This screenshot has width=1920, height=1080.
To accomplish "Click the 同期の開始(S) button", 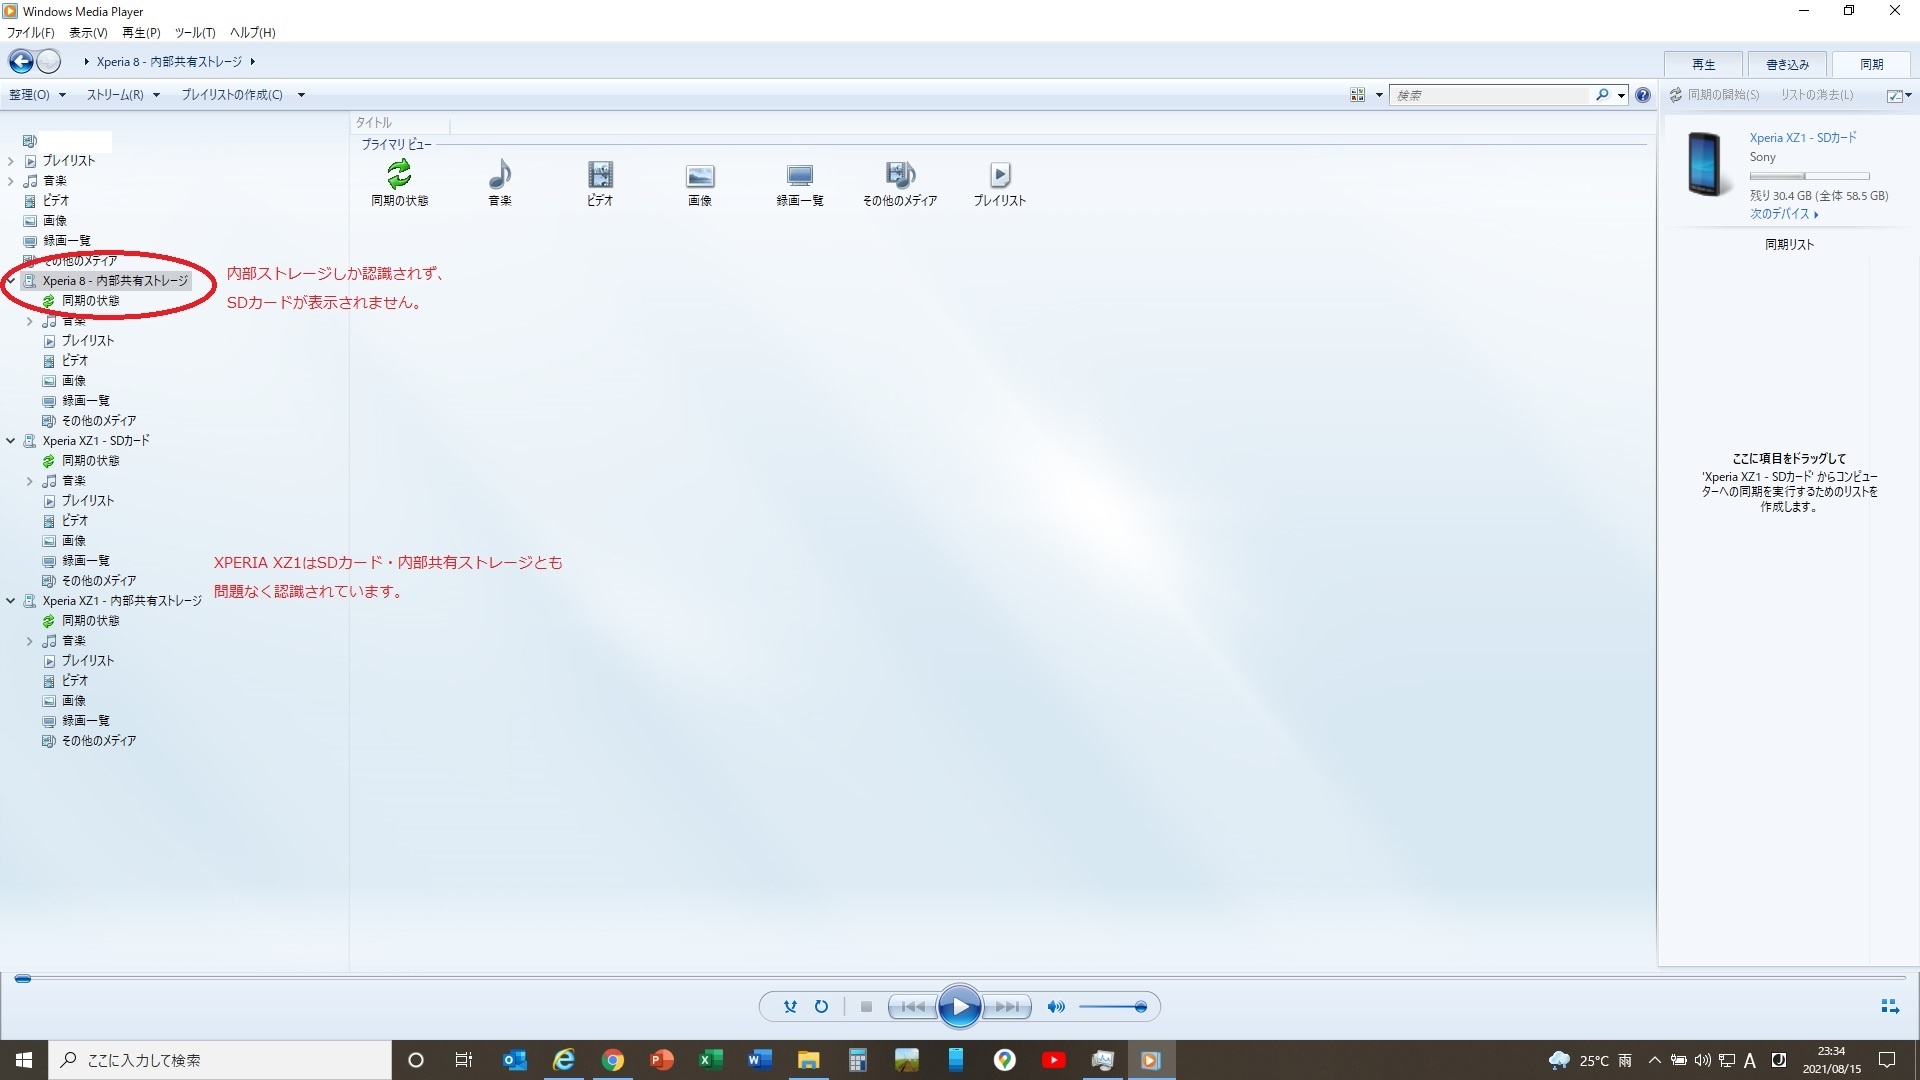I will (1714, 95).
